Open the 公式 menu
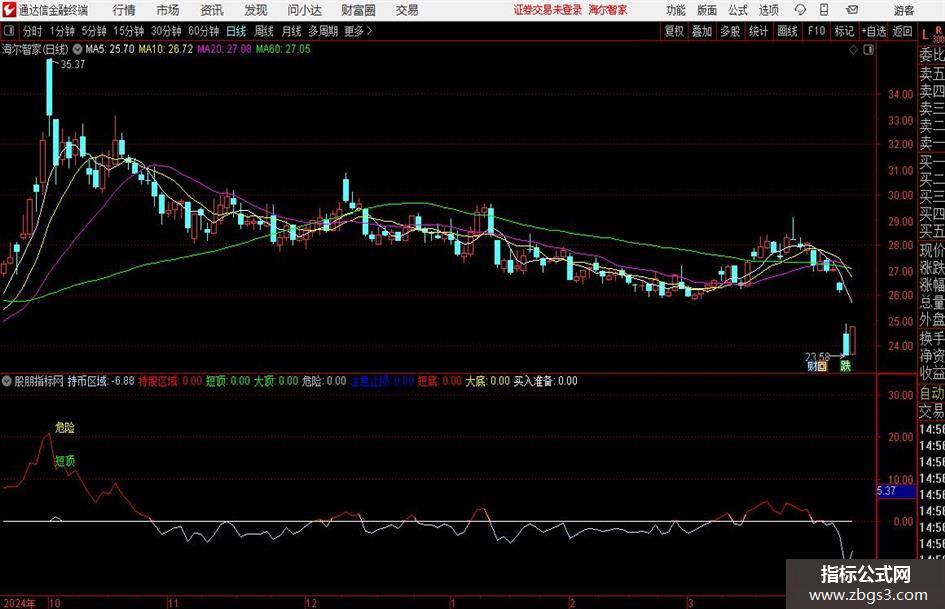The height and width of the screenshot is (609, 945). (x=737, y=10)
